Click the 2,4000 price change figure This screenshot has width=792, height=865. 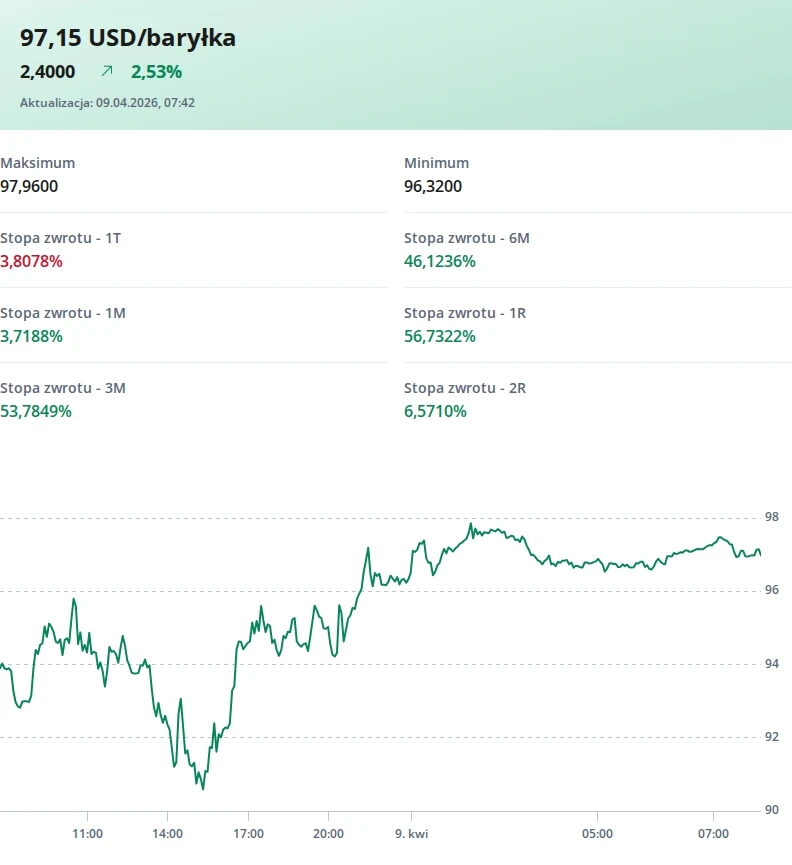[47, 71]
